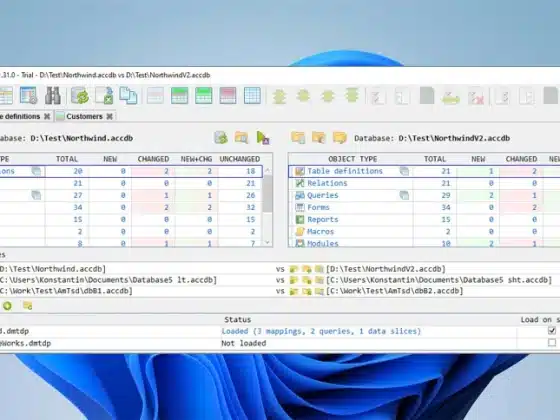
Task: Click the copy icon in right Table definitions row
Action: [x=404, y=171]
